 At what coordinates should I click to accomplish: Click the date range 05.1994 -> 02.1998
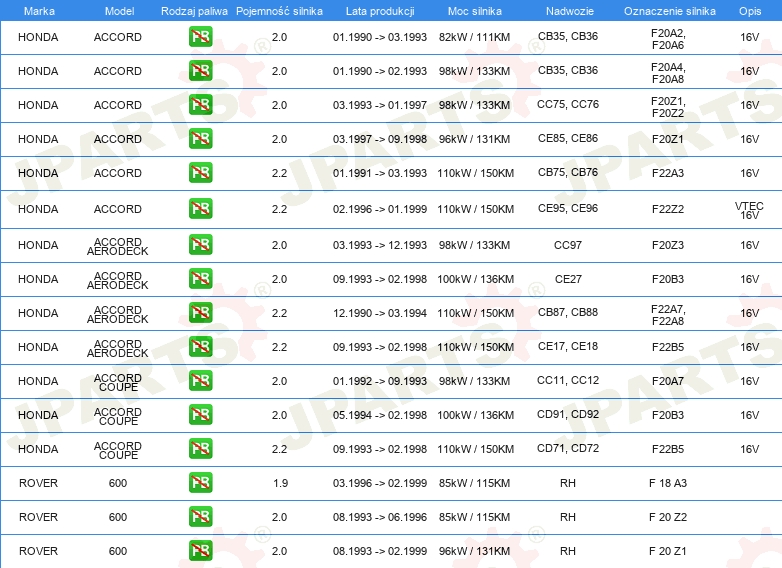point(380,415)
